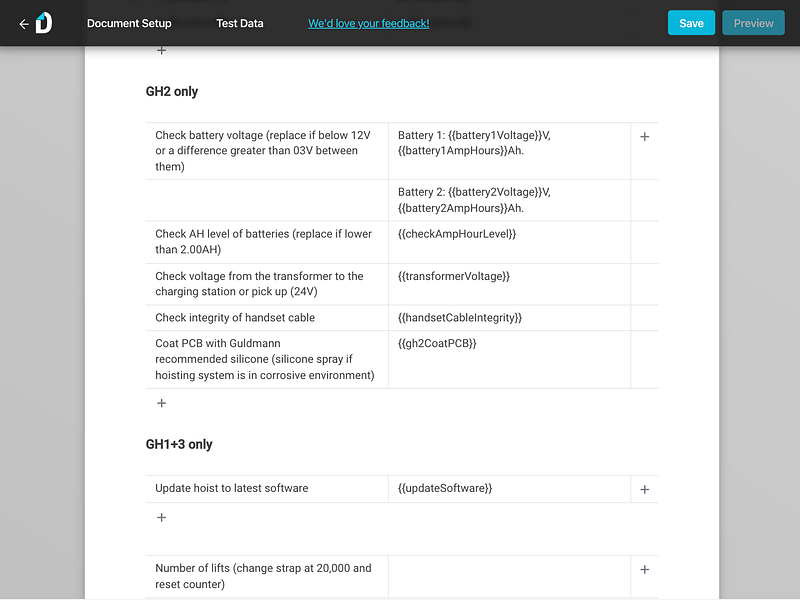The height and width of the screenshot is (600, 800).
Task: Click the {{transformerVoltage}} cell
Action: pyautogui.click(x=509, y=284)
